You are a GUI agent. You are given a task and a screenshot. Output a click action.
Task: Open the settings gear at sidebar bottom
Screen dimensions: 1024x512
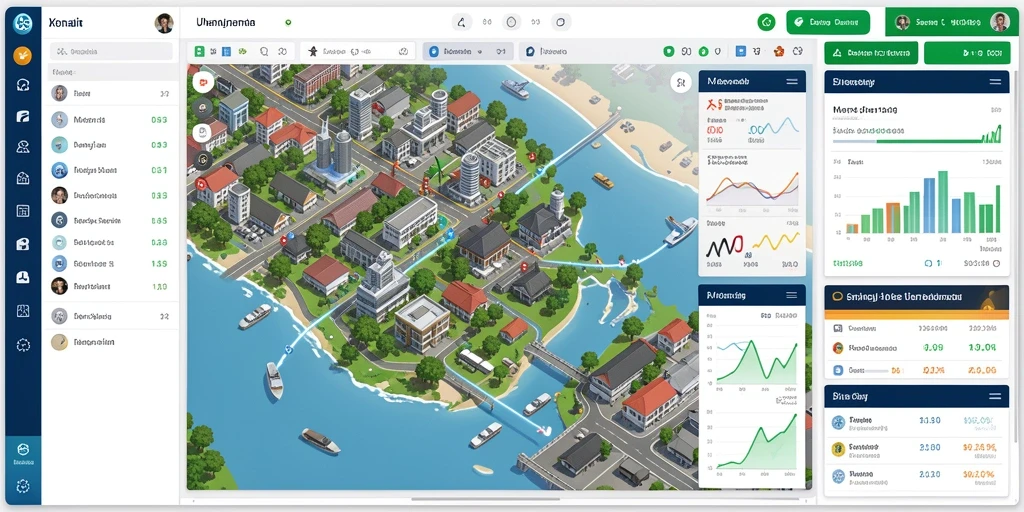click(23, 486)
